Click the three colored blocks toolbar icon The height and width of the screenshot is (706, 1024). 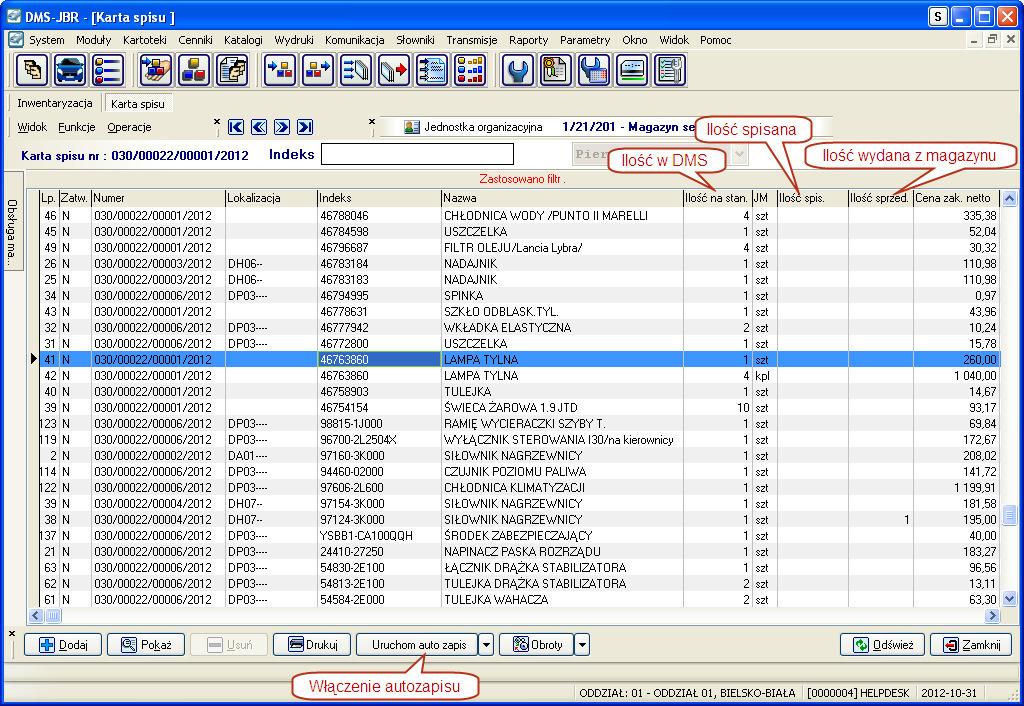pos(194,70)
